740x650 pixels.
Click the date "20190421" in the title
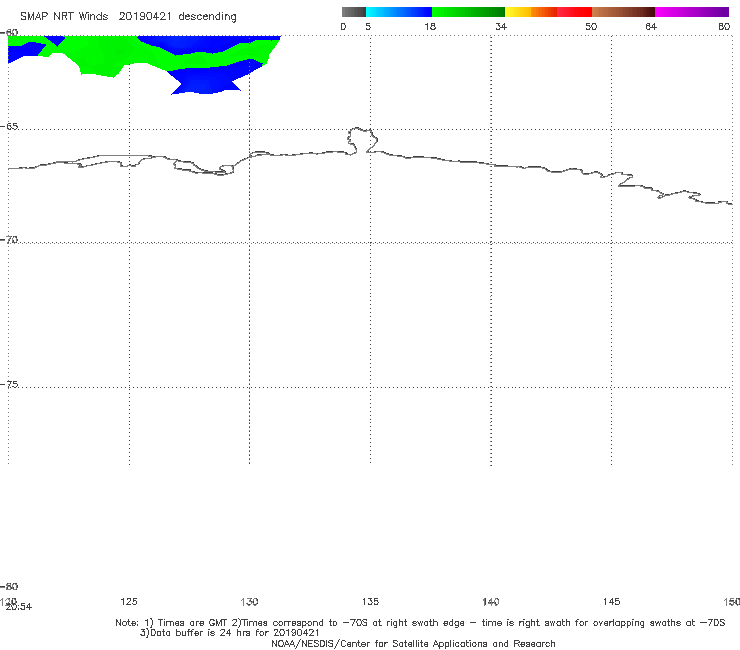coord(145,16)
